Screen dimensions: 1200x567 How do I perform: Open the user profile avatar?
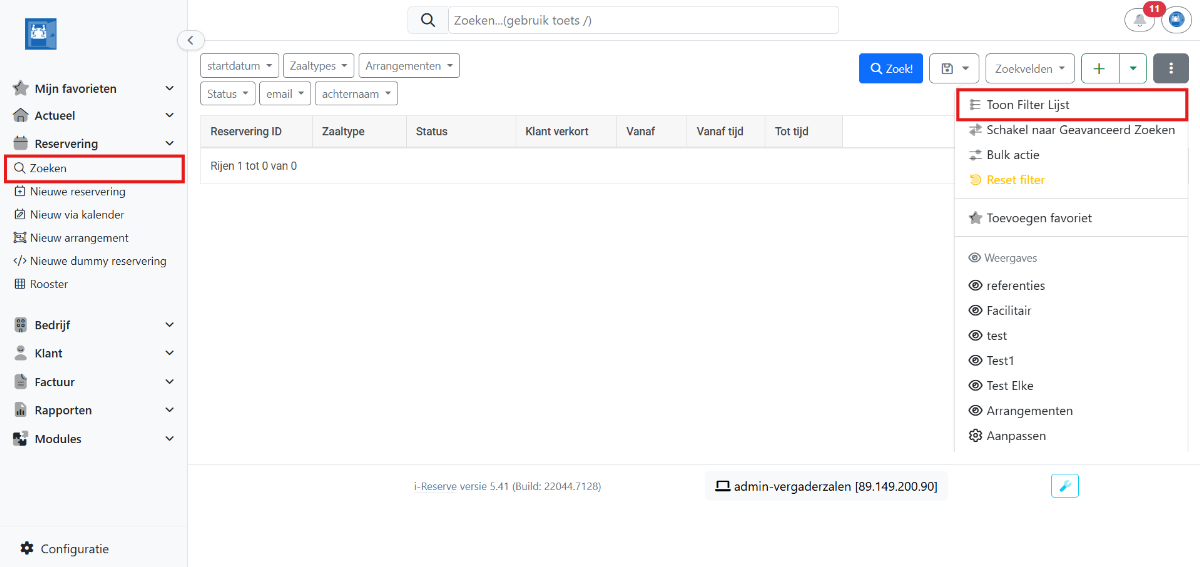(1175, 21)
